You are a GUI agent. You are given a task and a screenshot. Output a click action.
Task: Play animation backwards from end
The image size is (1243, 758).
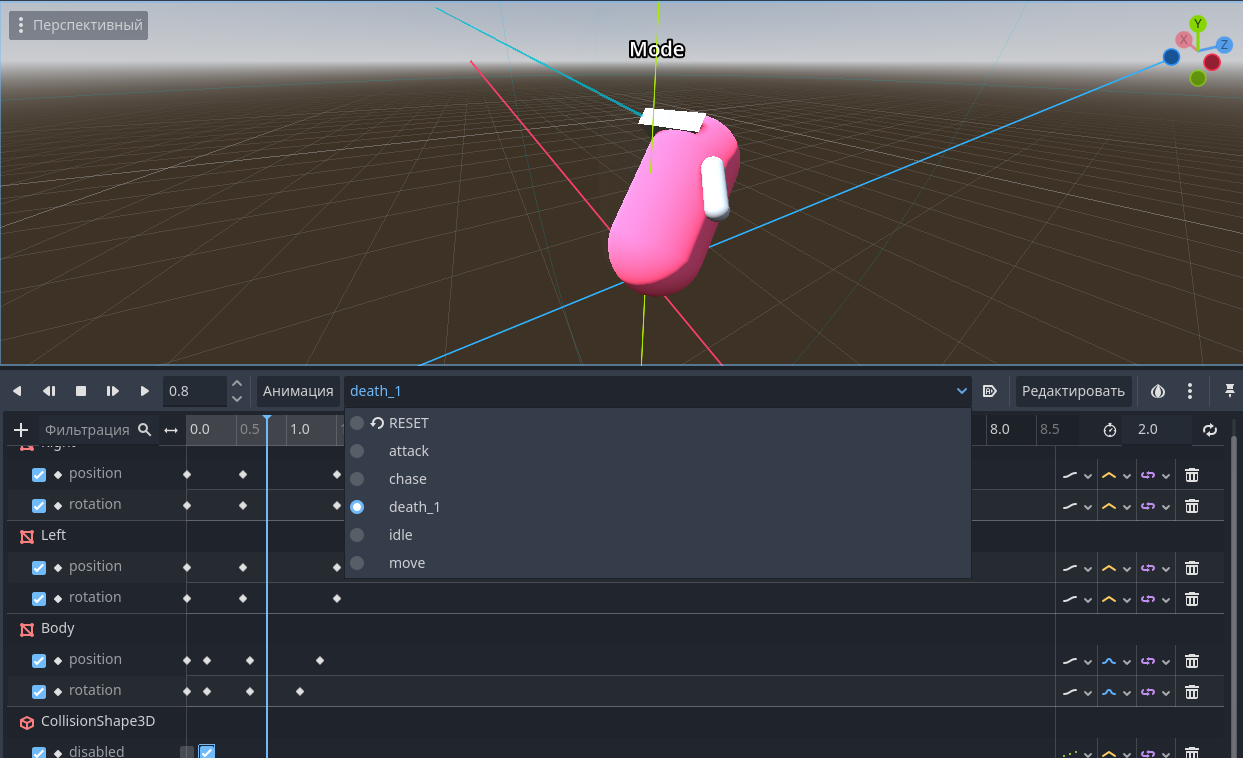[x=17, y=391]
